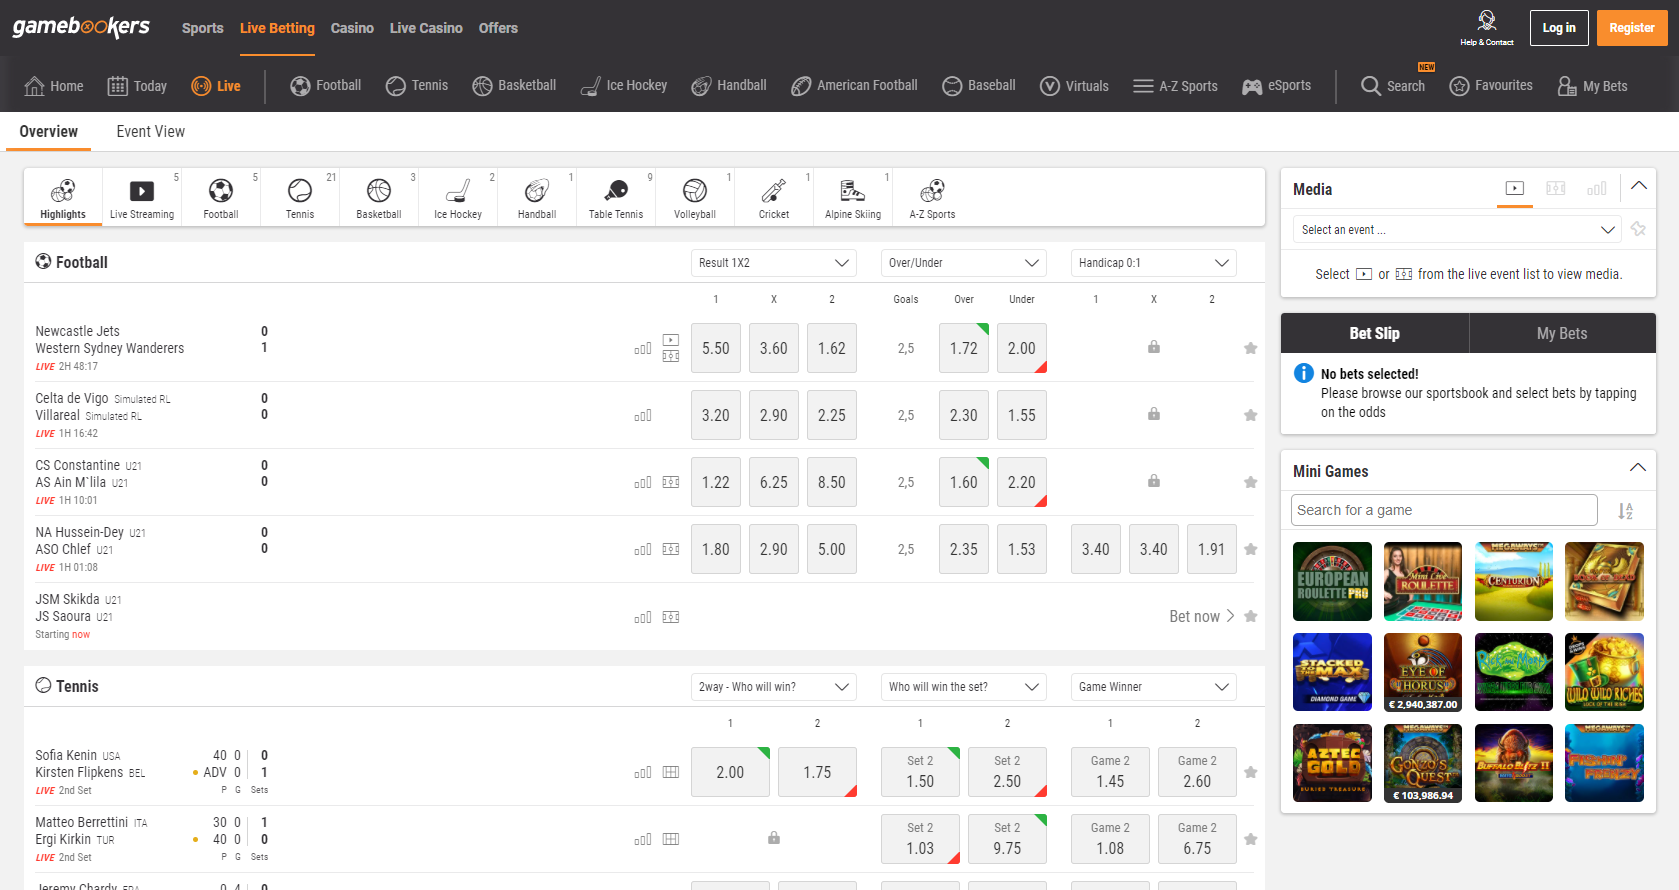Toggle favourite star for Sofia Kenin match
Screen dimensions: 1679x890
[x=1250, y=772]
